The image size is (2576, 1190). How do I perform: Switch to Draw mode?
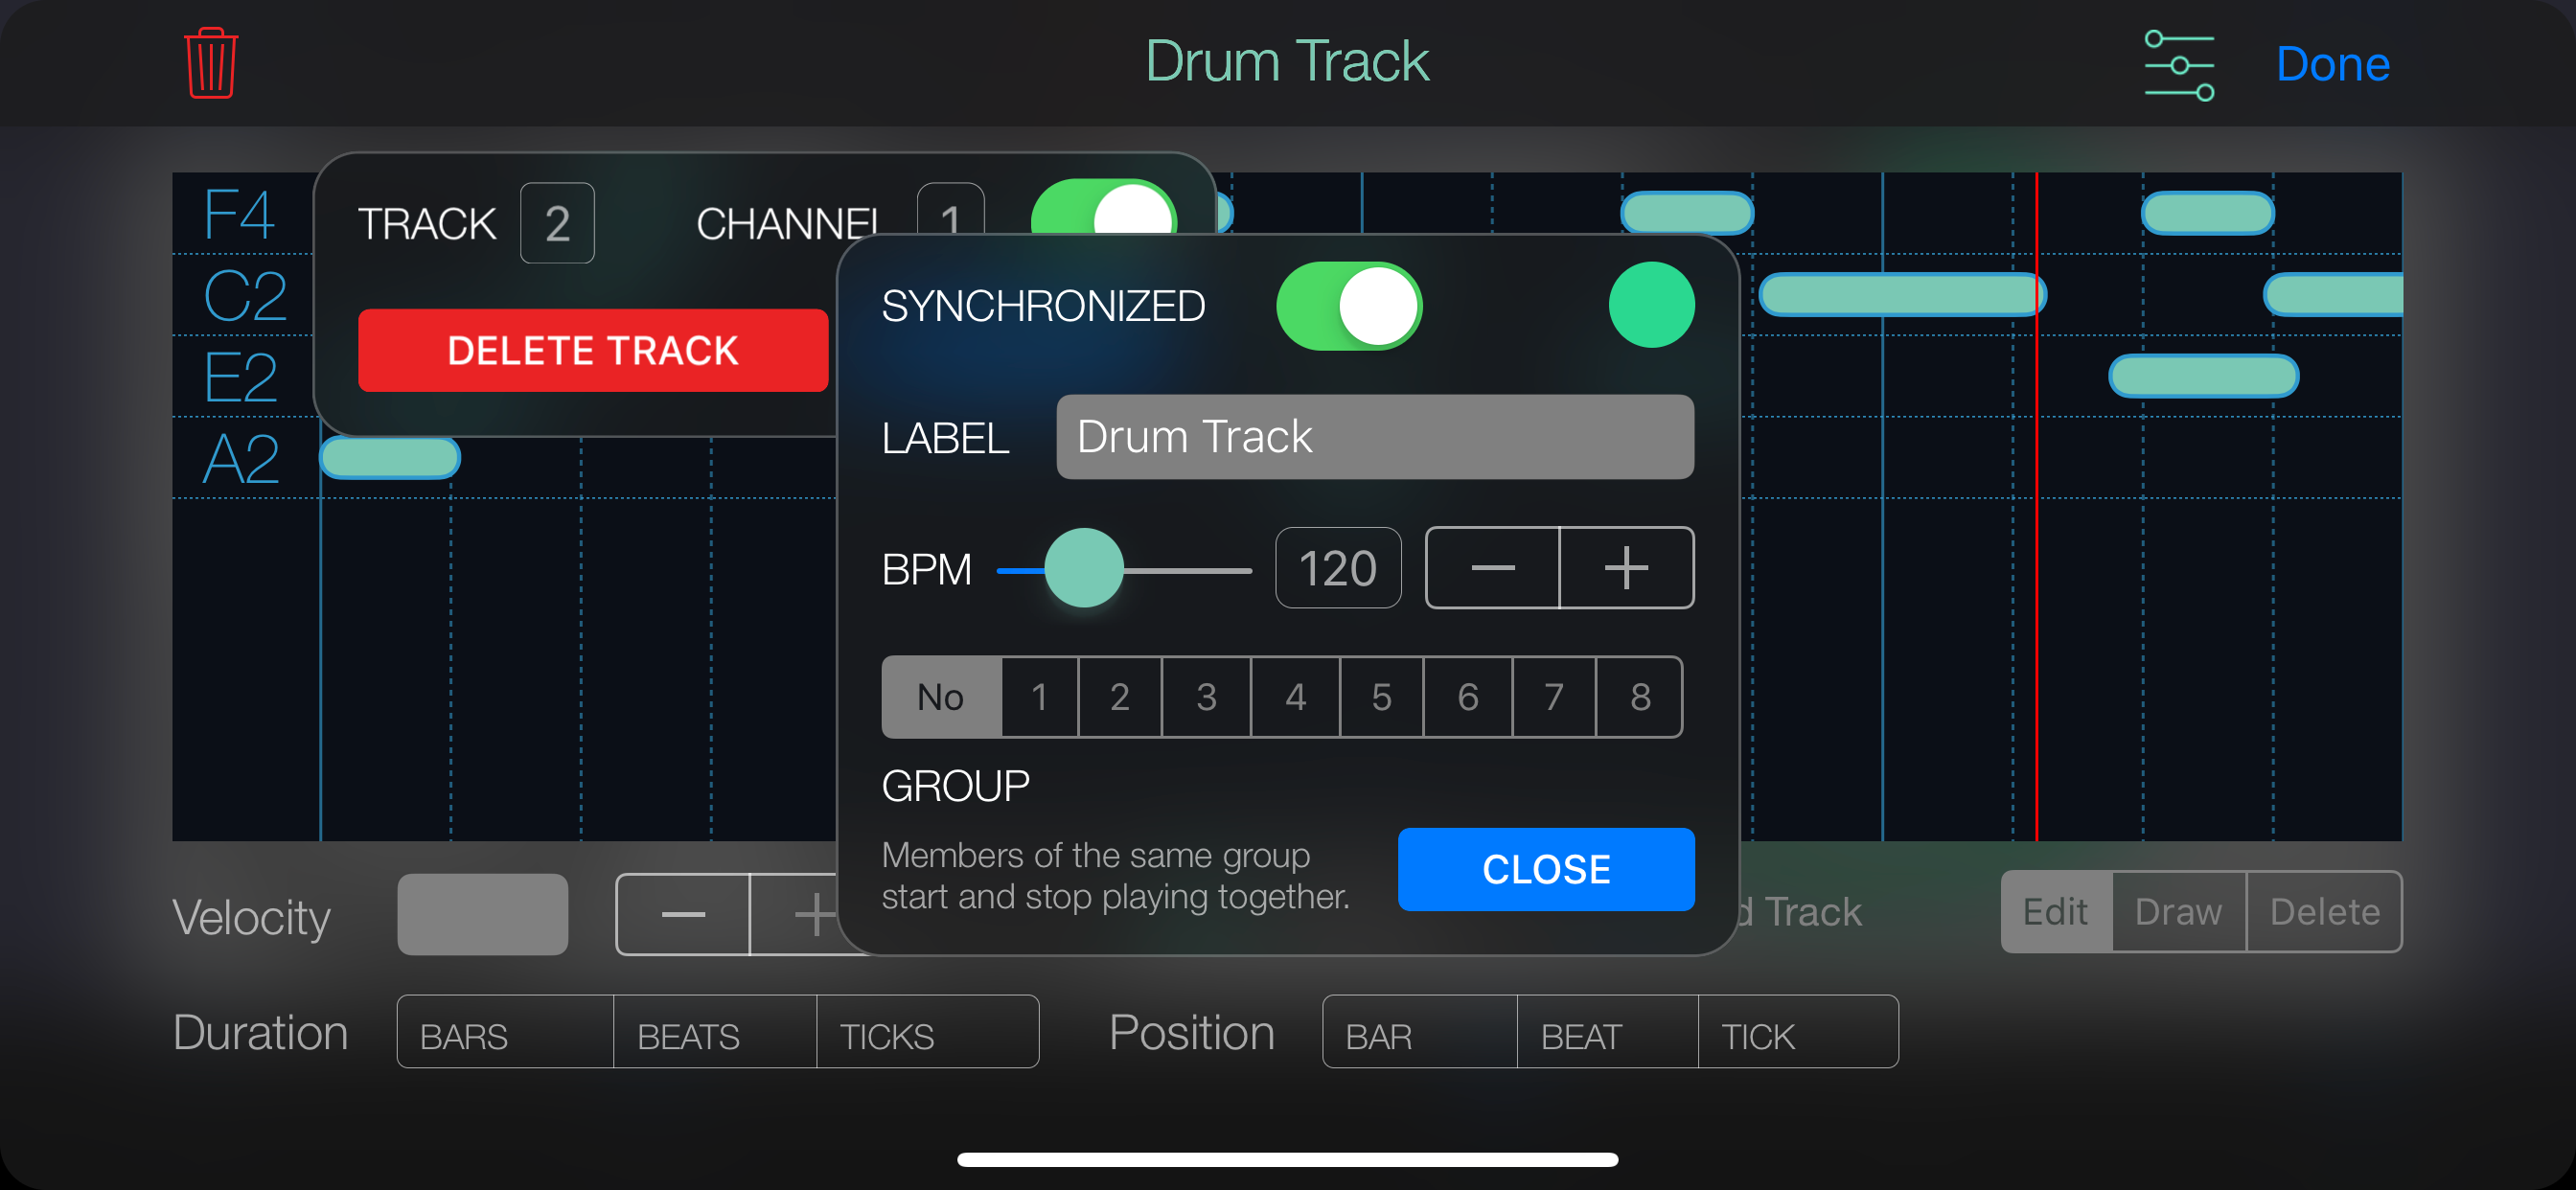click(x=2178, y=911)
